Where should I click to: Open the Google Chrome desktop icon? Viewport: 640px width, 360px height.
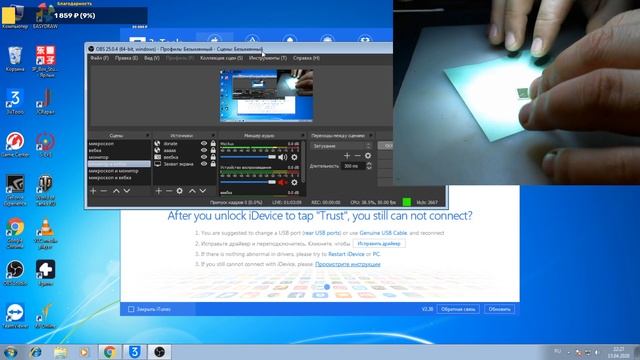pos(15,233)
